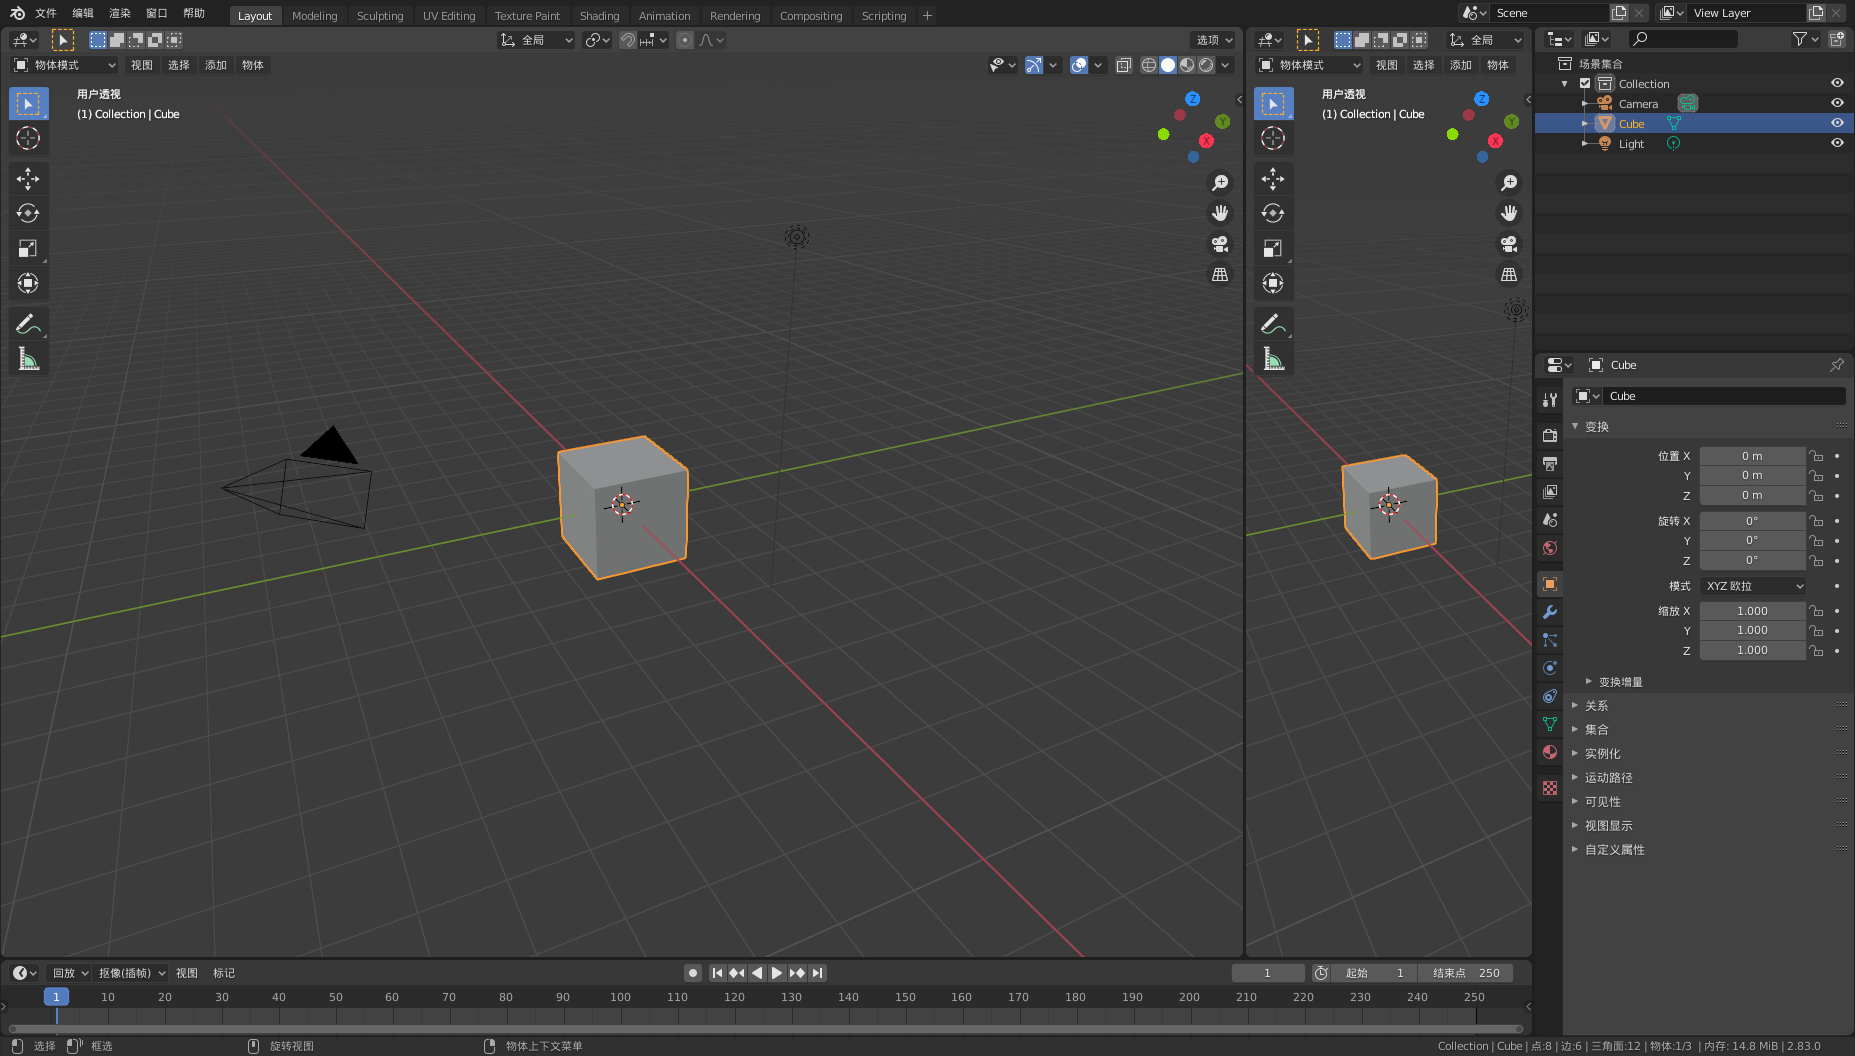Click the 缩放 Y value slider
1855x1056 pixels.
coord(1752,630)
